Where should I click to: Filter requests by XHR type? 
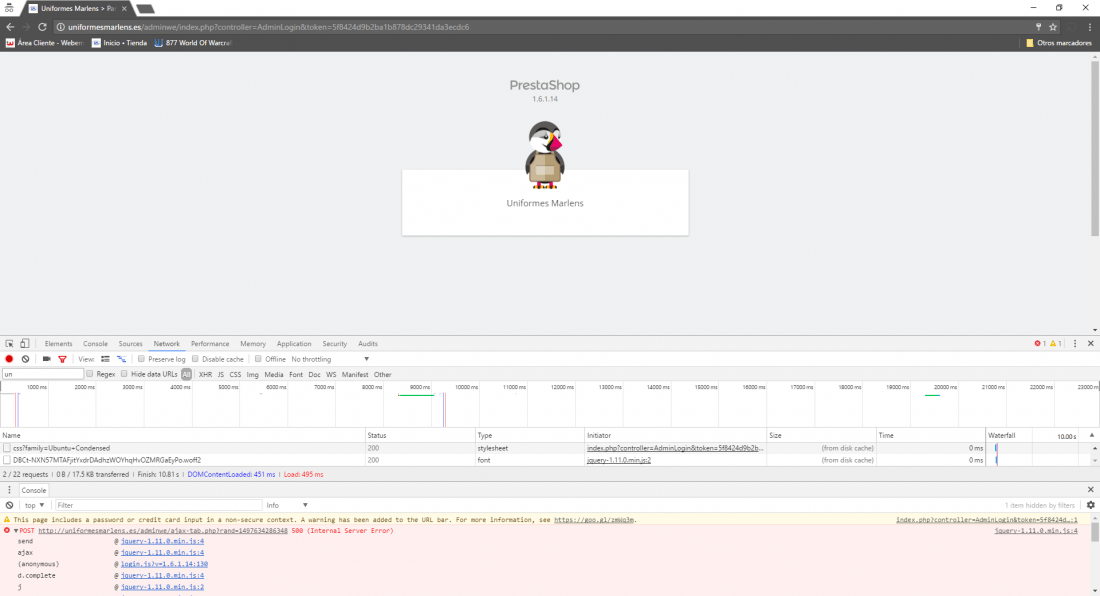click(205, 374)
